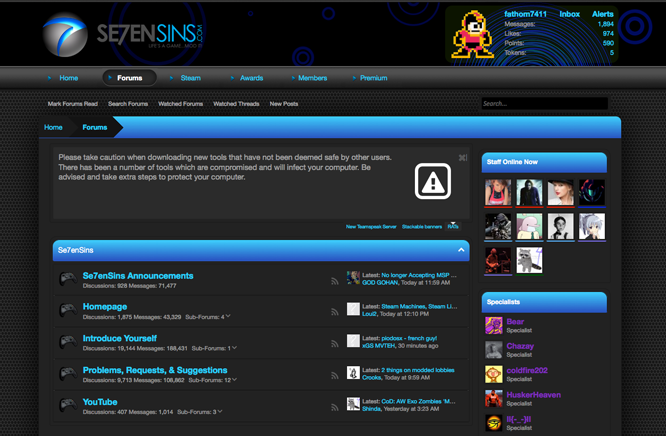This screenshot has width=666, height=436.
Task: Click Forums breadcrumb
Action: click(95, 127)
